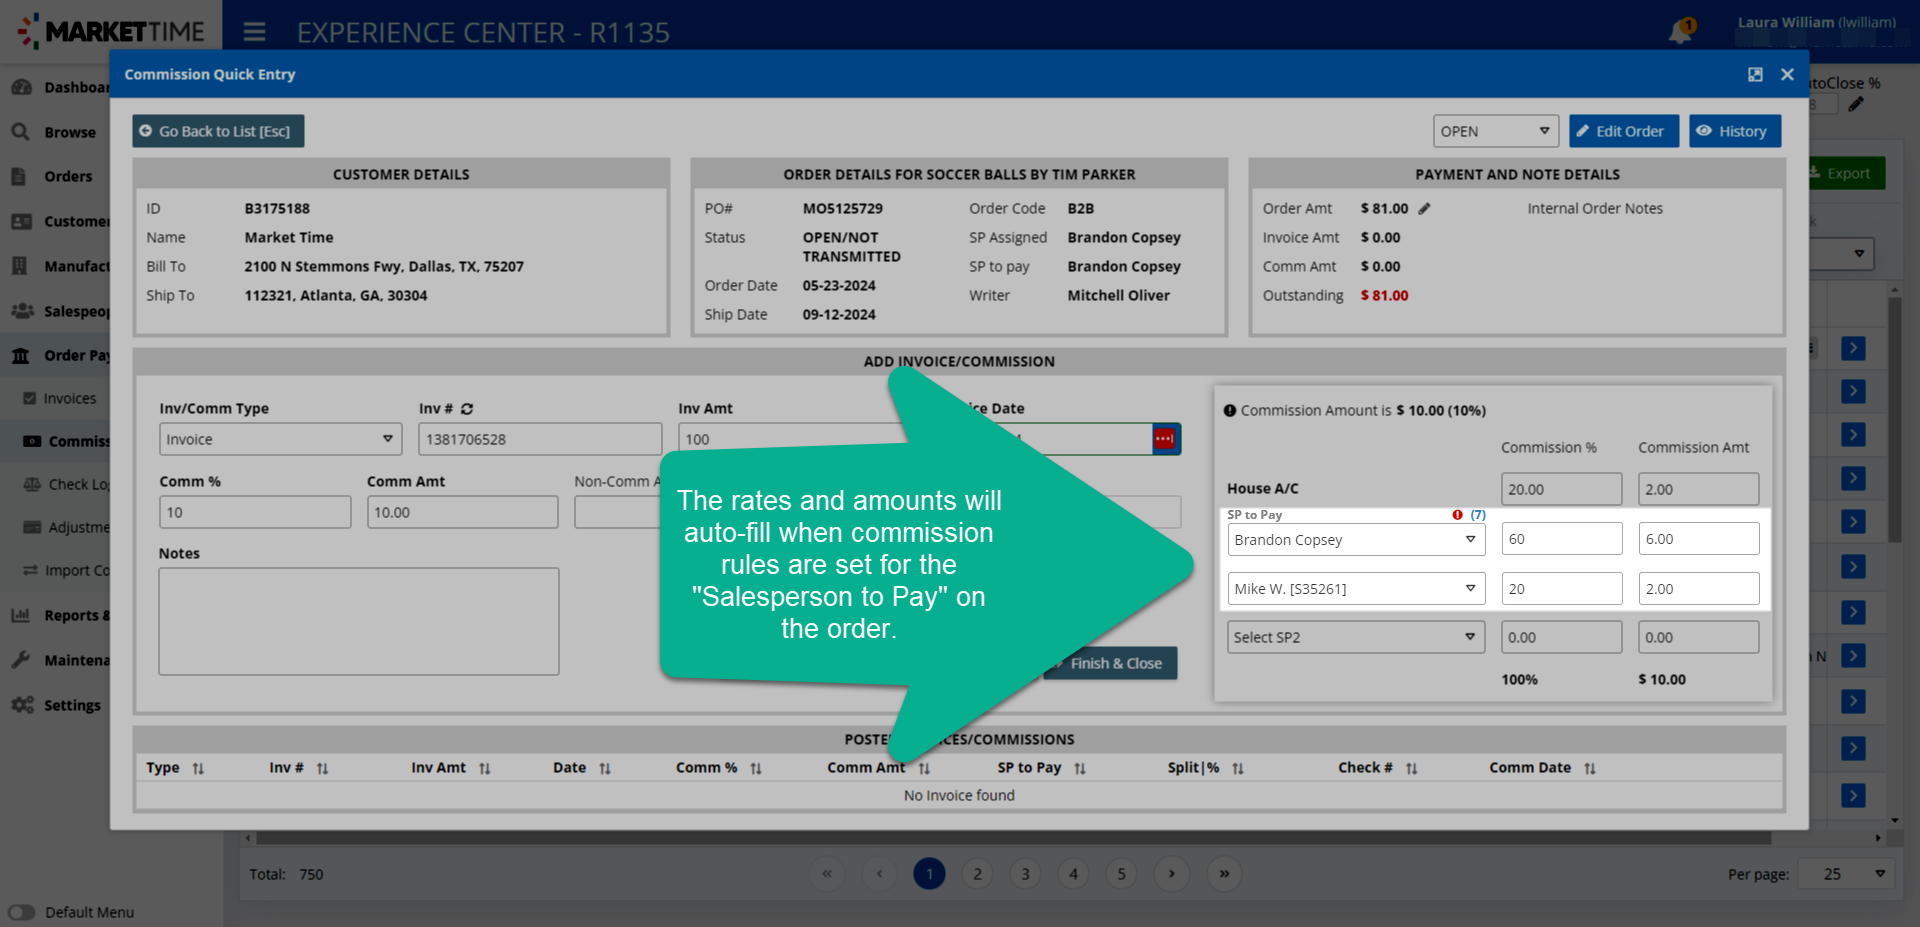
Task: Click the outstanding amount $ 81.00
Action: click(1384, 296)
